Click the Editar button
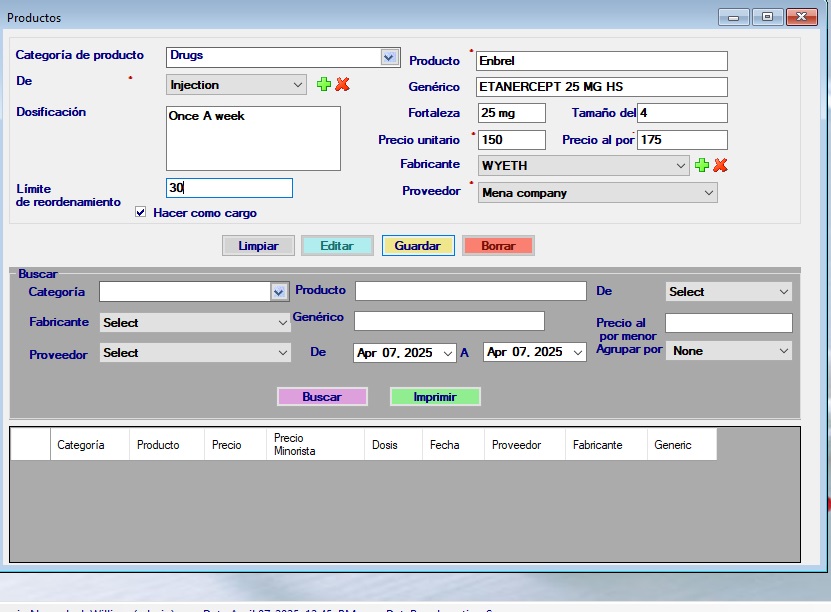The height and width of the screenshot is (612, 831). 337,246
